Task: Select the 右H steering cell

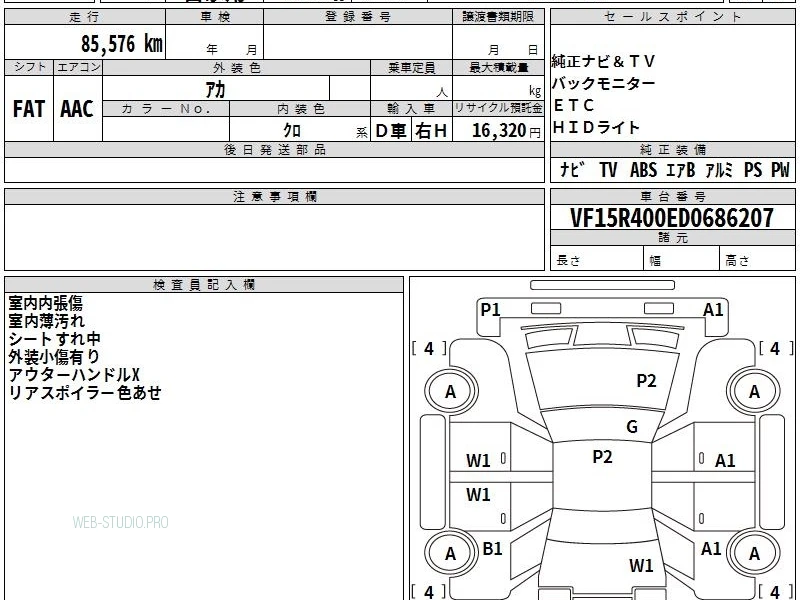Action: (431, 131)
